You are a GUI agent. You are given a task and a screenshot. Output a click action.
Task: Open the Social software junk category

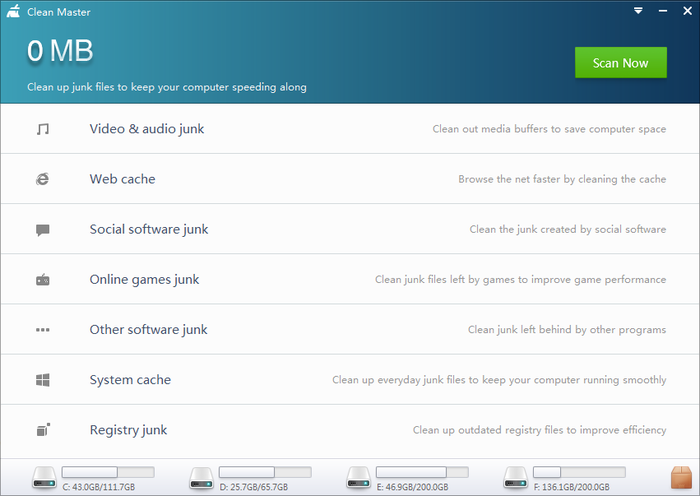(350, 229)
